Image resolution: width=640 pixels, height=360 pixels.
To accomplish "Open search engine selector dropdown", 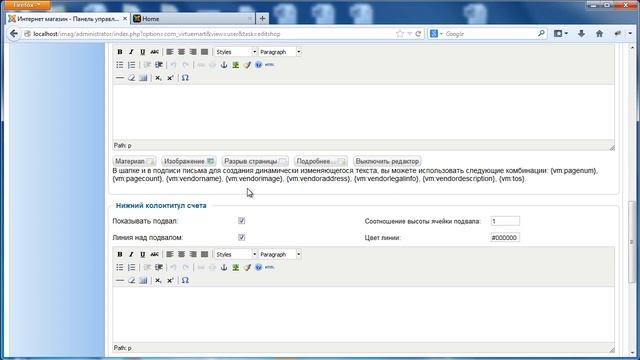I will (436, 34).
